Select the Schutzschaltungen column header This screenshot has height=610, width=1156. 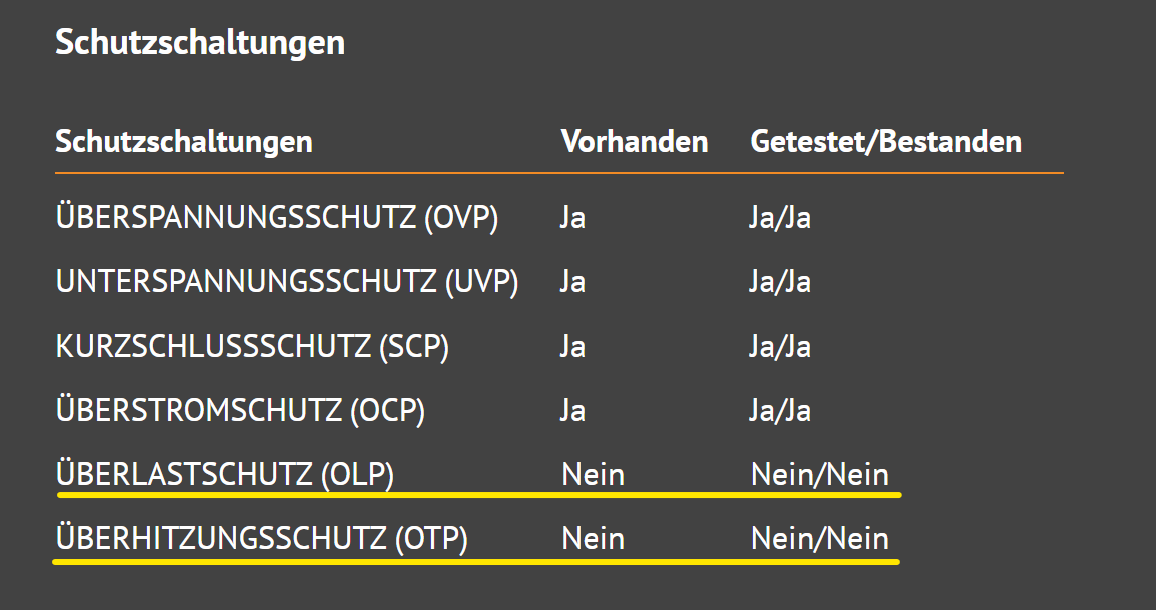tap(184, 142)
